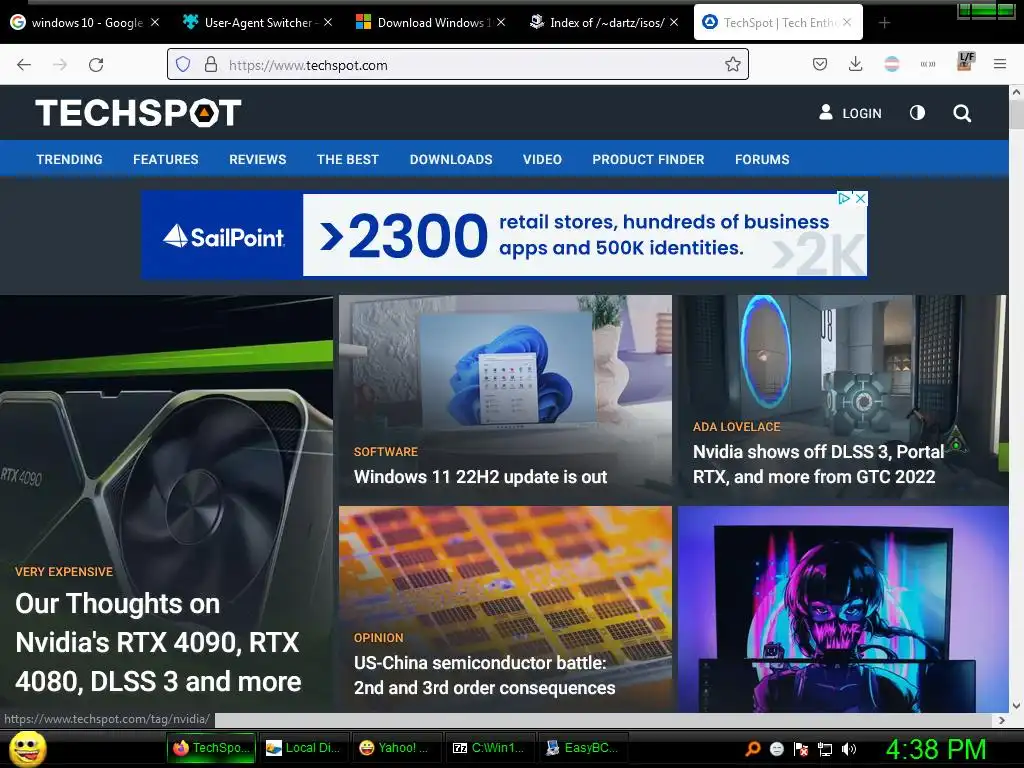
Task: Click the AdChoices triangle icon
Action: (844, 199)
